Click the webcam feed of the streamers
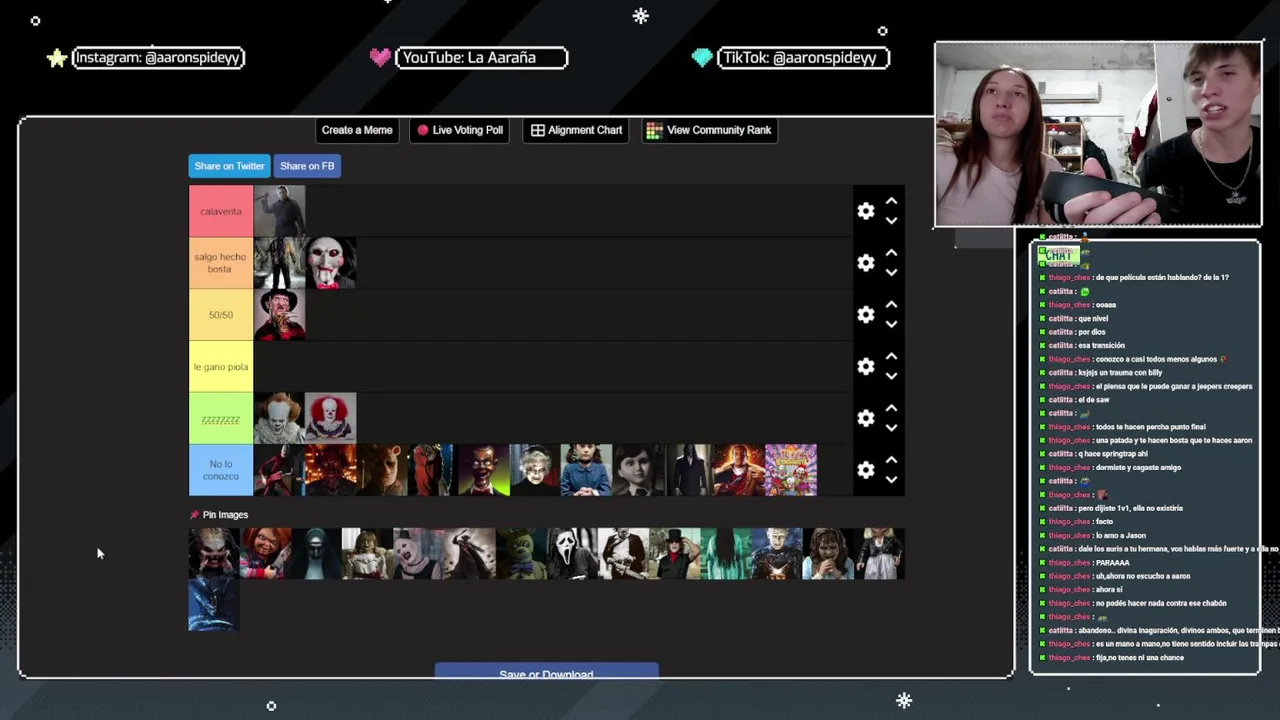This screenshot has width=1280, height=720. tap(1098, 134)
